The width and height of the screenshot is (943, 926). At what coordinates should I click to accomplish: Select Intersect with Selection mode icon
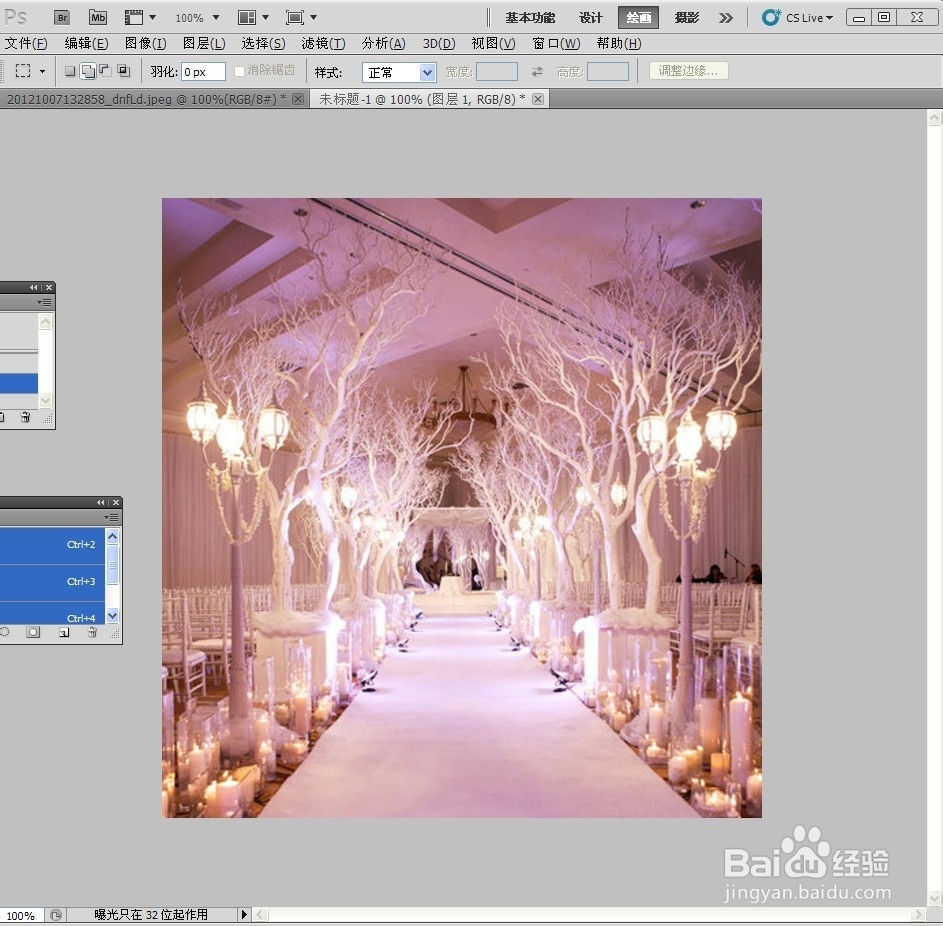123,70
